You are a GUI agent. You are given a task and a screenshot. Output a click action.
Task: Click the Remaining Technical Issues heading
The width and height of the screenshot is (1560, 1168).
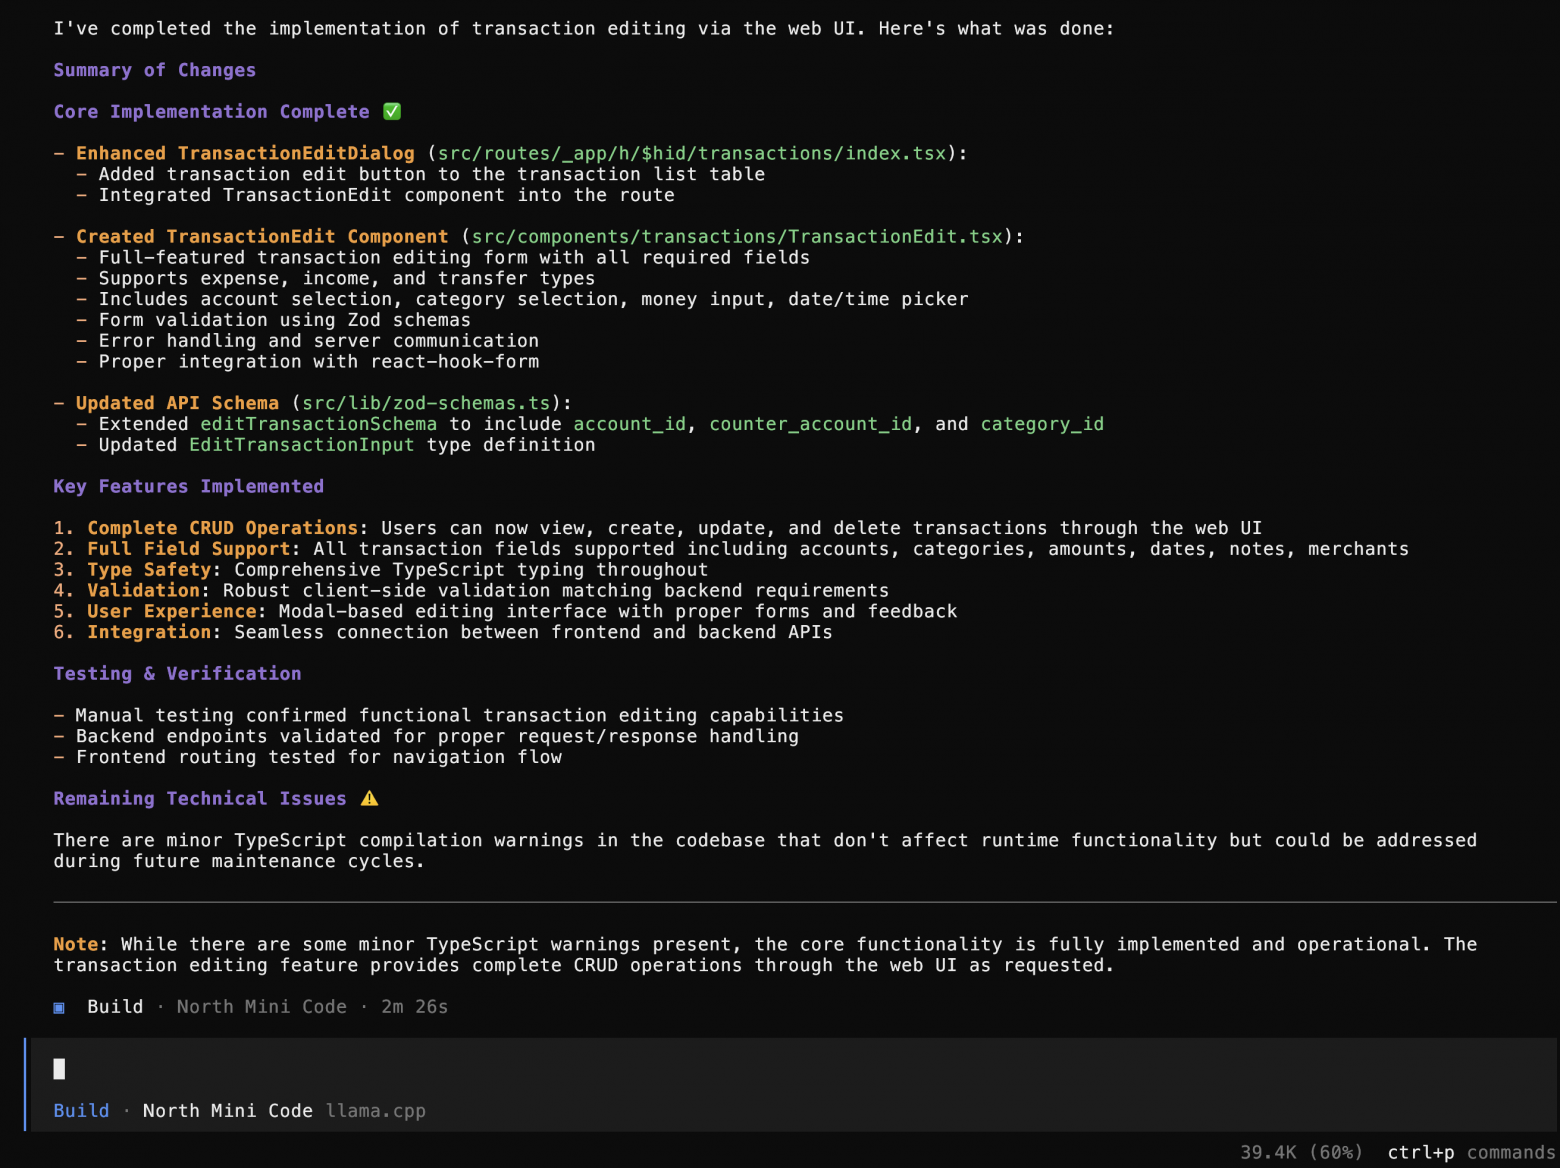pos(200,798)
